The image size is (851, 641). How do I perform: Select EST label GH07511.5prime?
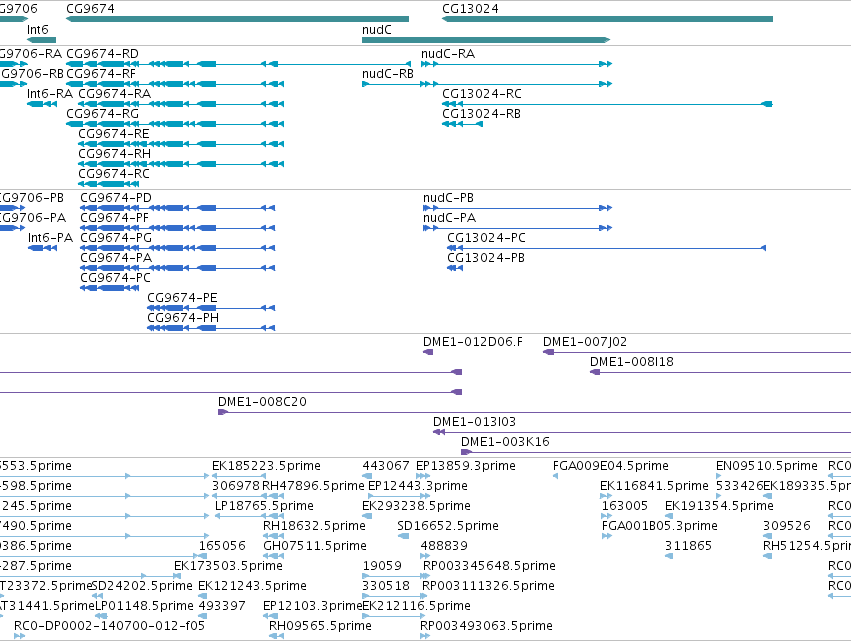pyautogui.click(x=315, y=547)
